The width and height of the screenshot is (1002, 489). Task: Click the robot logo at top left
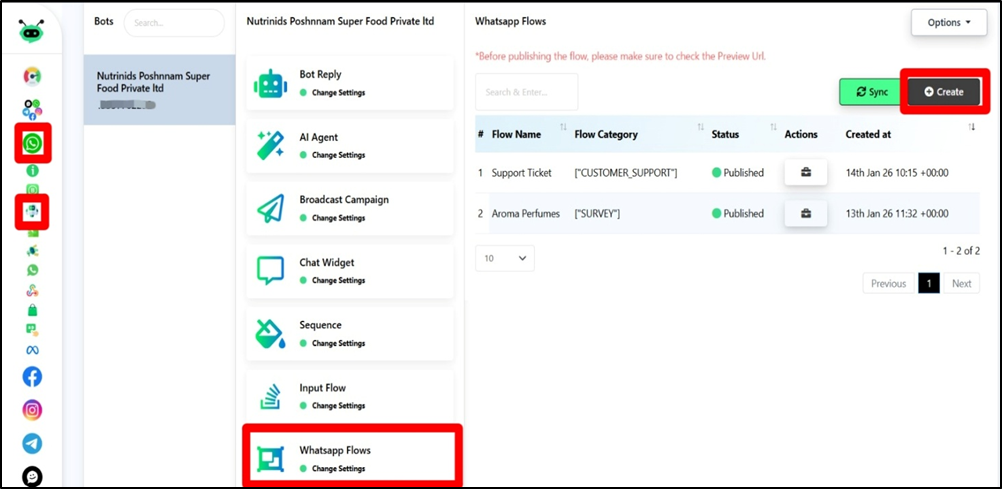point(32,31)
